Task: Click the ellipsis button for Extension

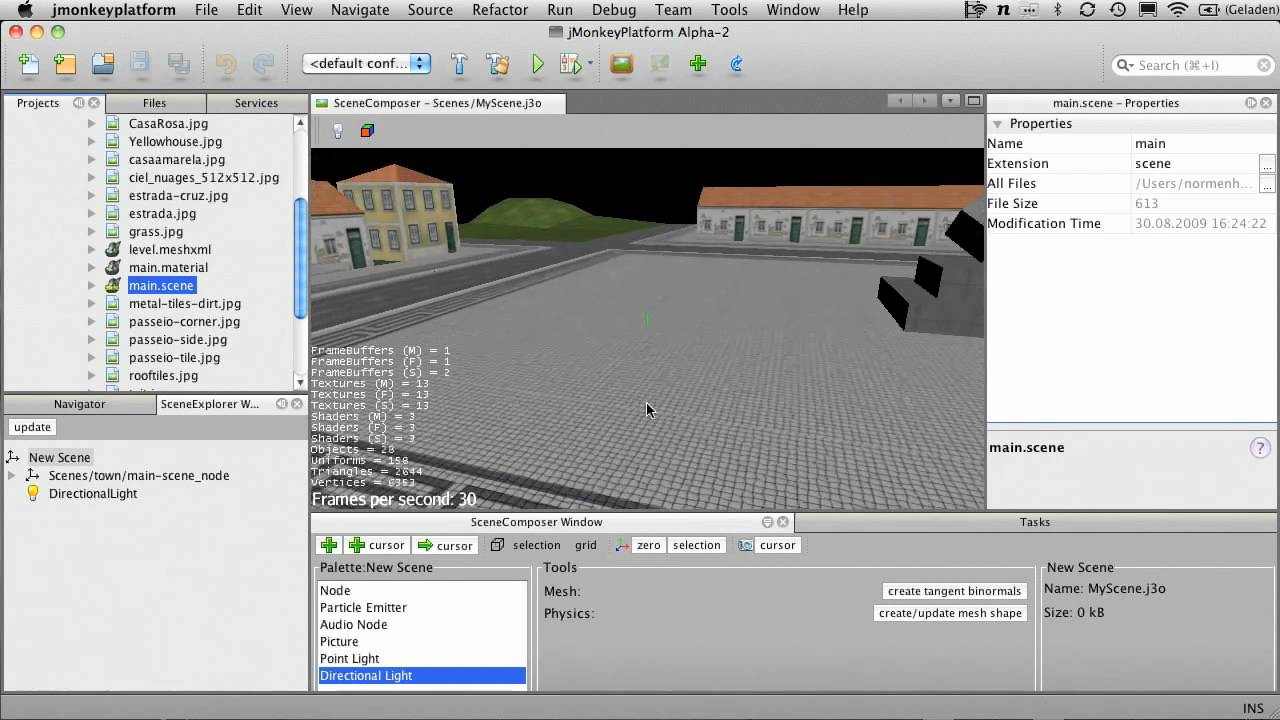Action: coord(1267,164)
